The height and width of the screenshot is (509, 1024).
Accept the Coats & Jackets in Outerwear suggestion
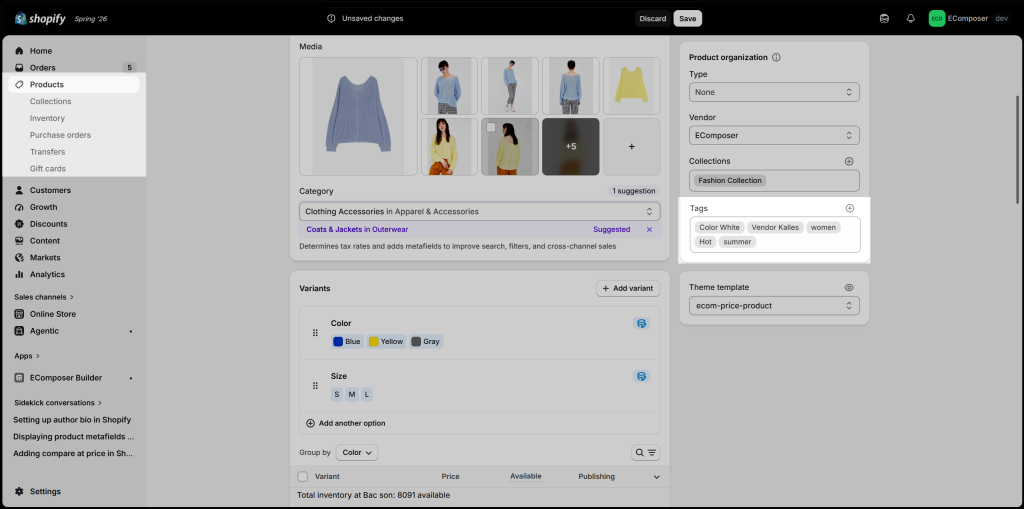point(357,229)
